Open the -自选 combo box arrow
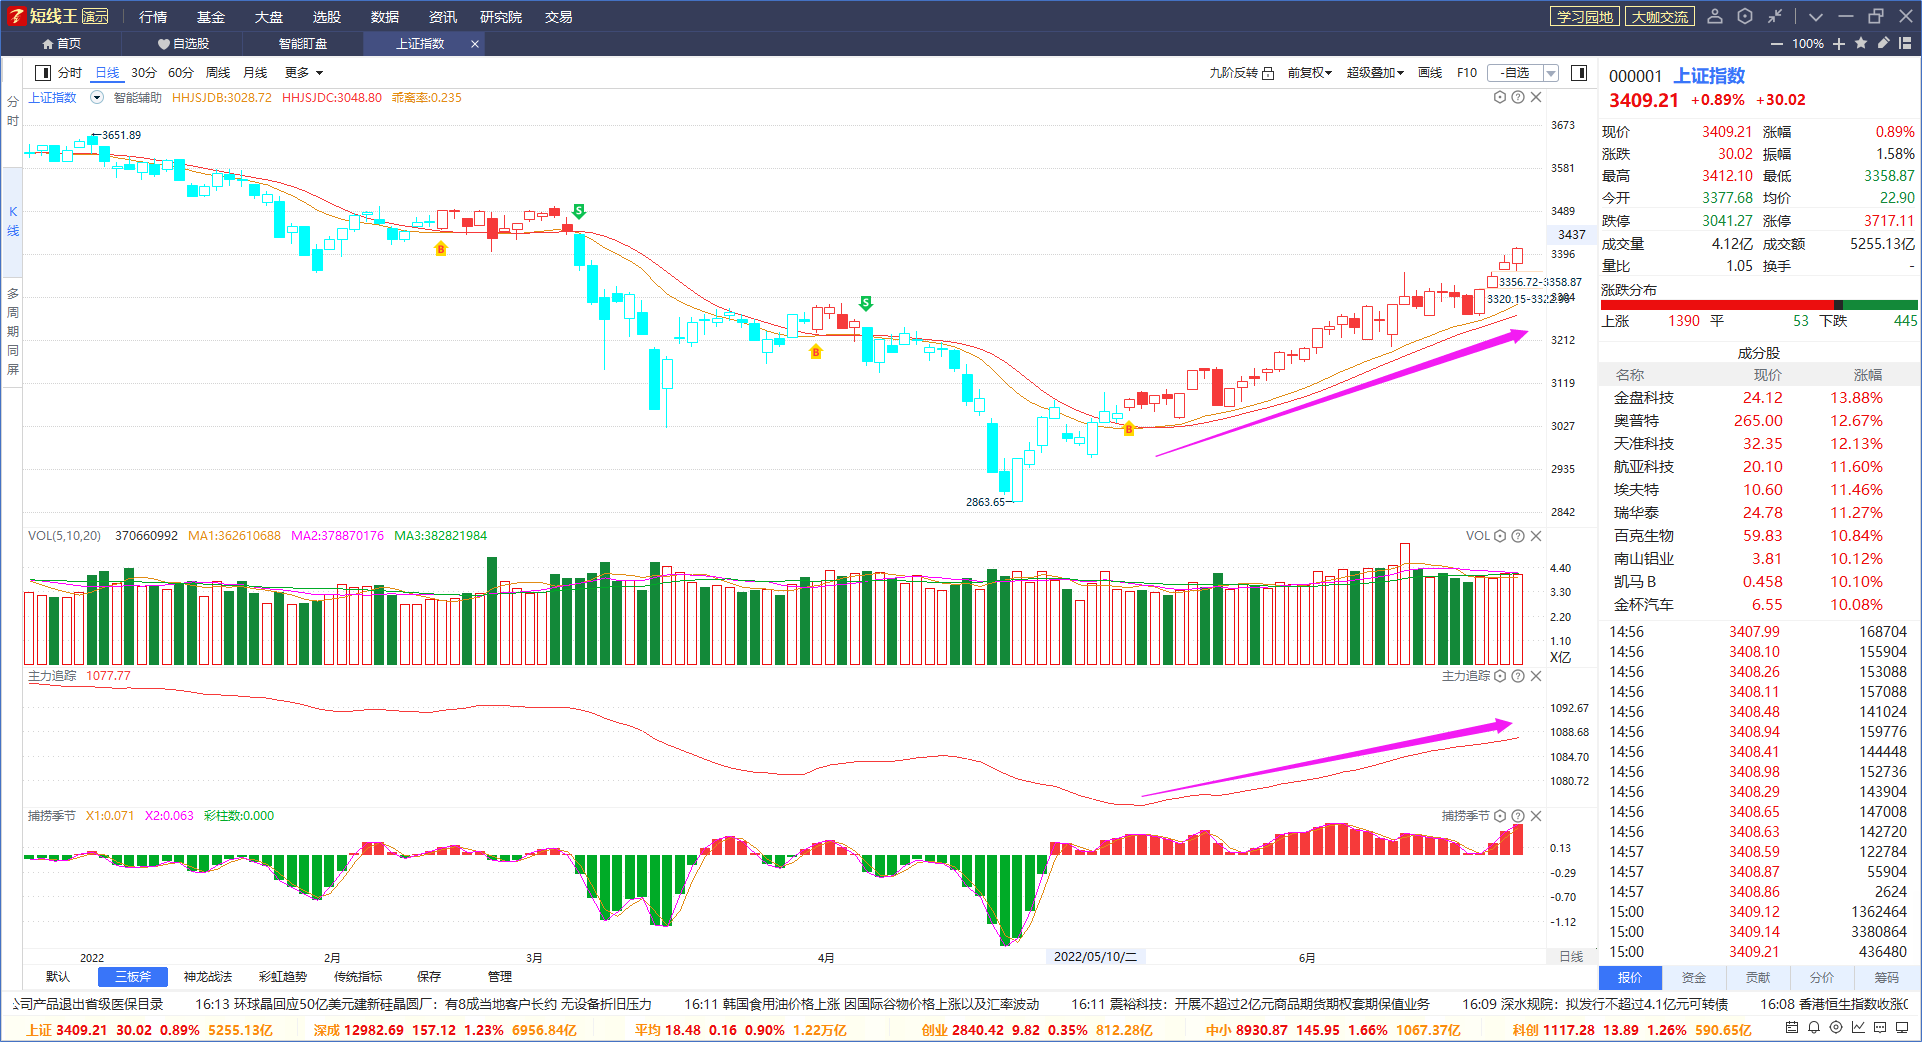The height and width of the screenshot is (1042, 1922). tap(1551, 73)
